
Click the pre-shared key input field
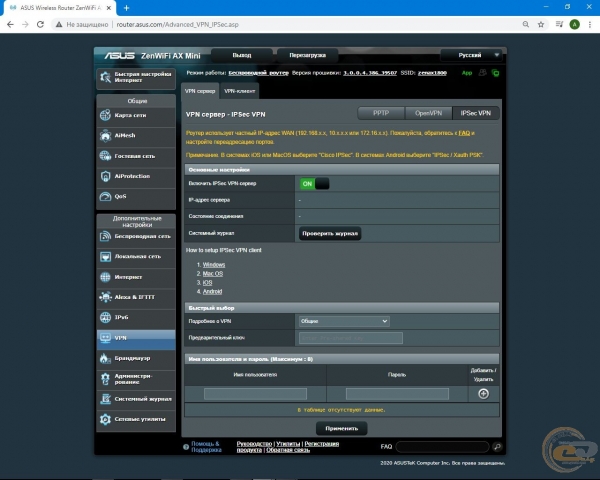(351, 338)
